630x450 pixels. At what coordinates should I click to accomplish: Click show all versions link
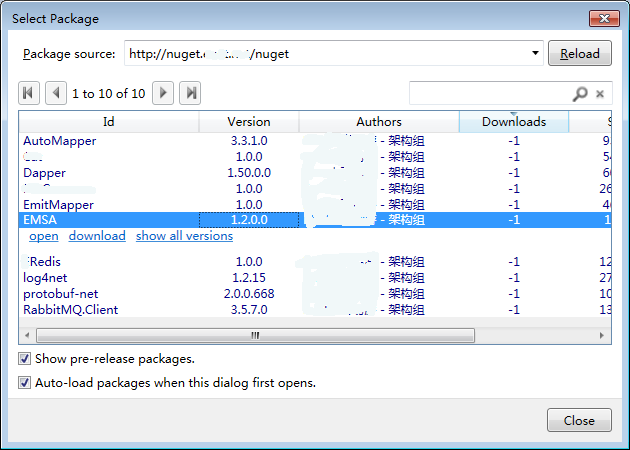[184, 236]
